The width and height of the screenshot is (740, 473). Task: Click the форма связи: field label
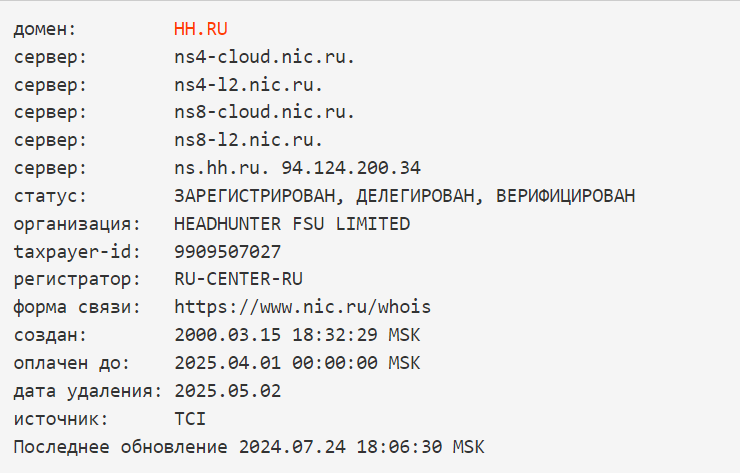pos(77,306)
